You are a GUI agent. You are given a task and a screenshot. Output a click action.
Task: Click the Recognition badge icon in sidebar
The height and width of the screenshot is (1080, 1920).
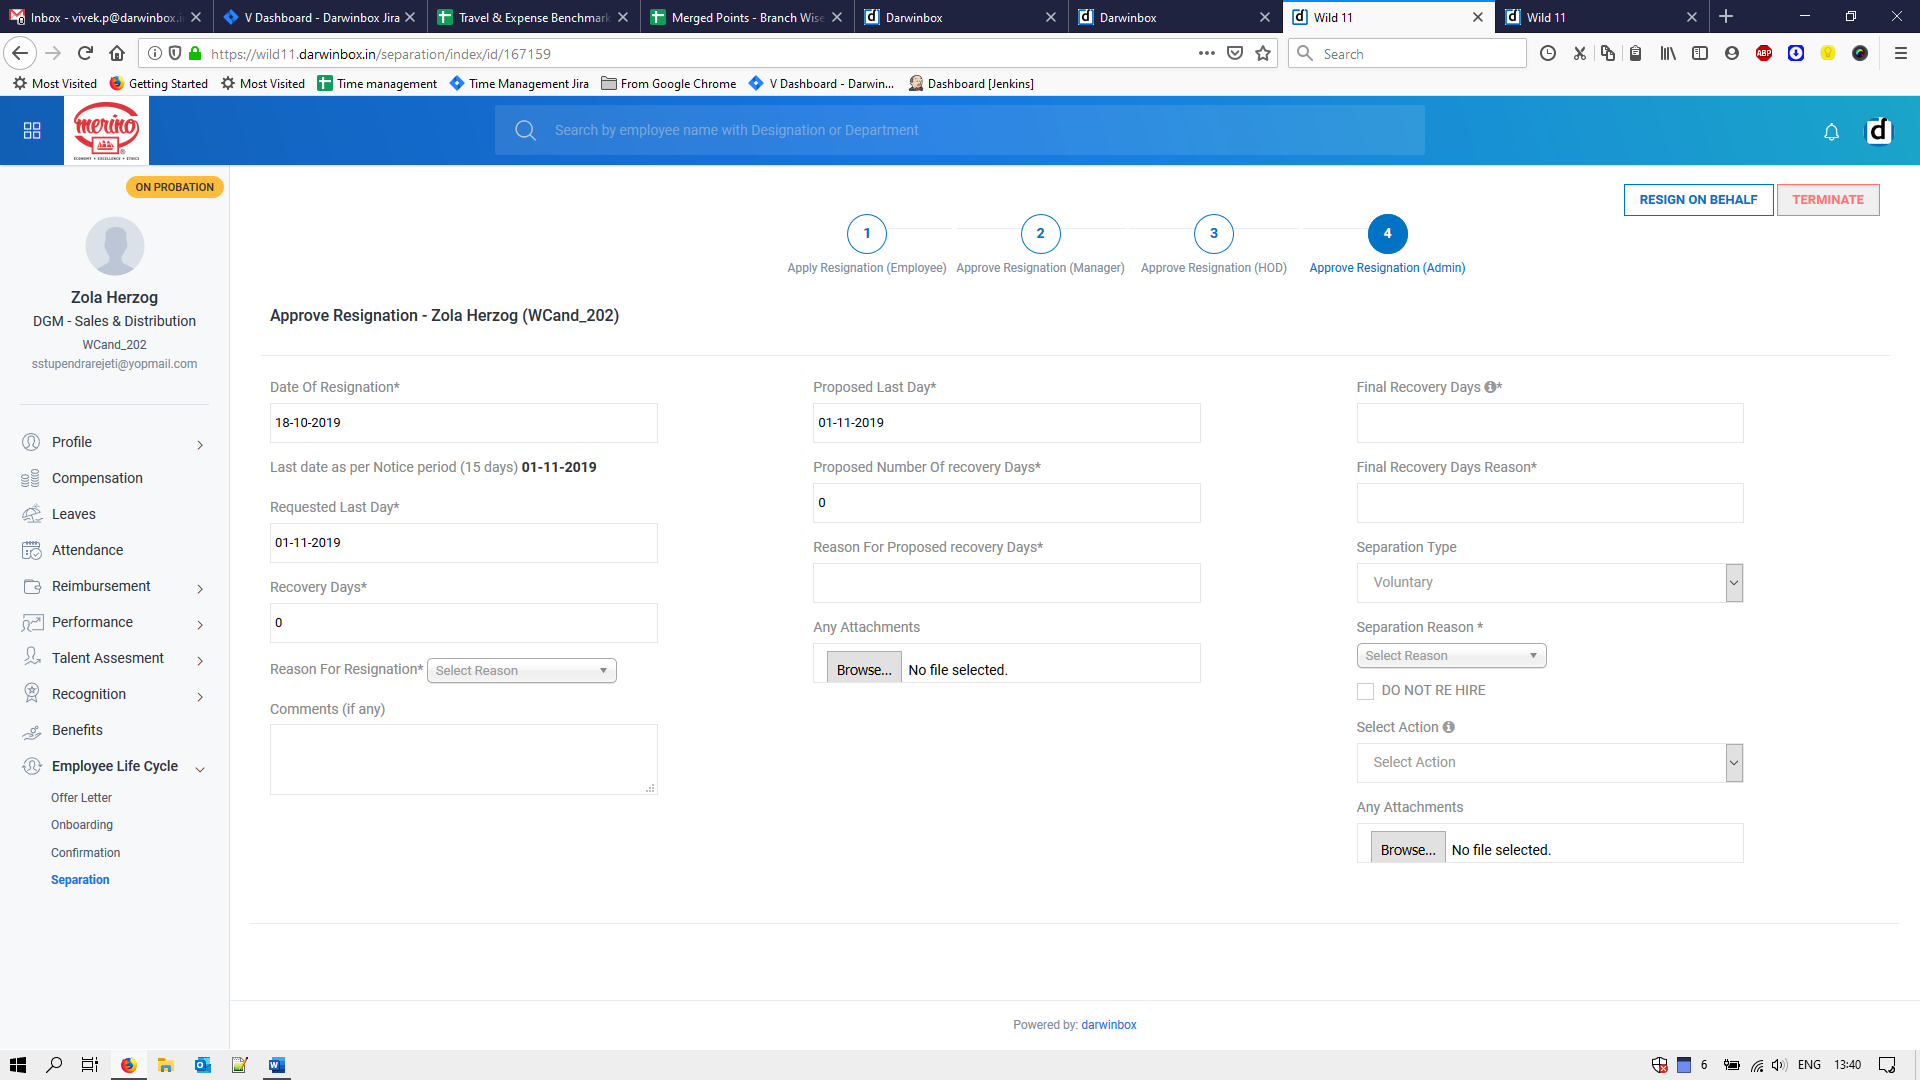31,694
